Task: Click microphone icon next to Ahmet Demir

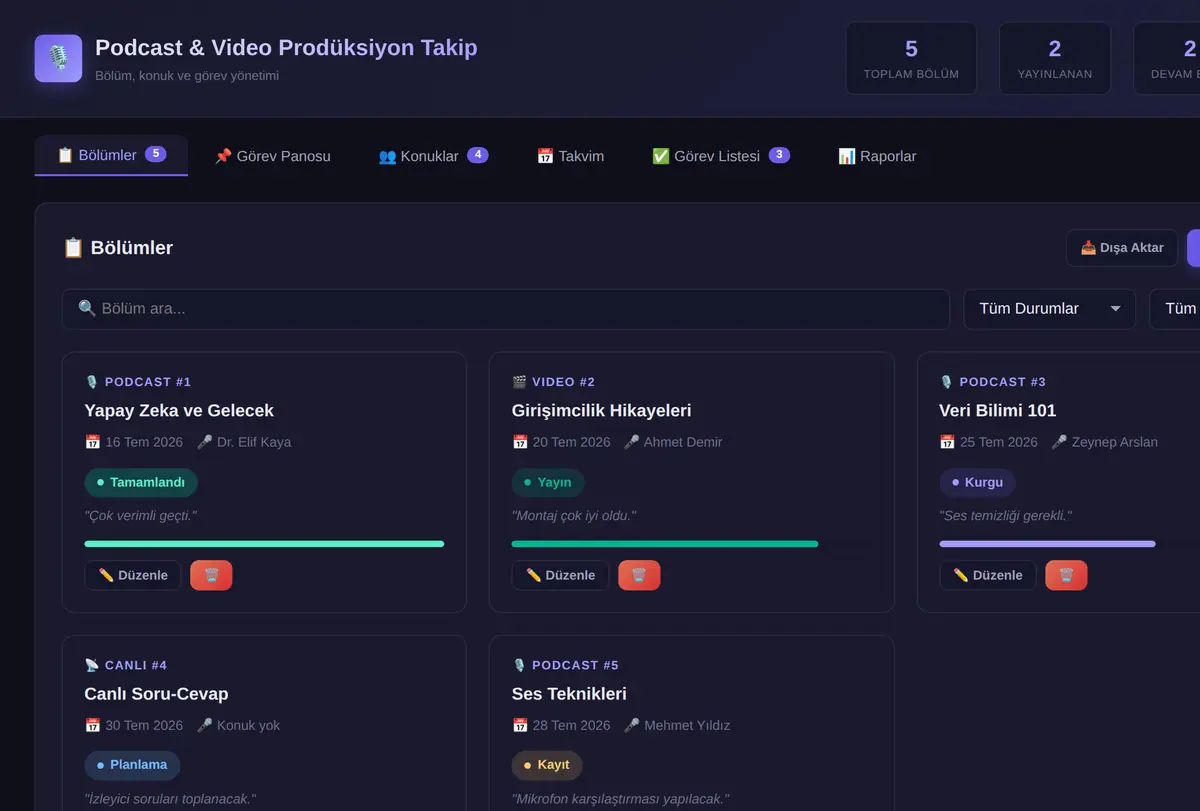Action: (632, 442)
